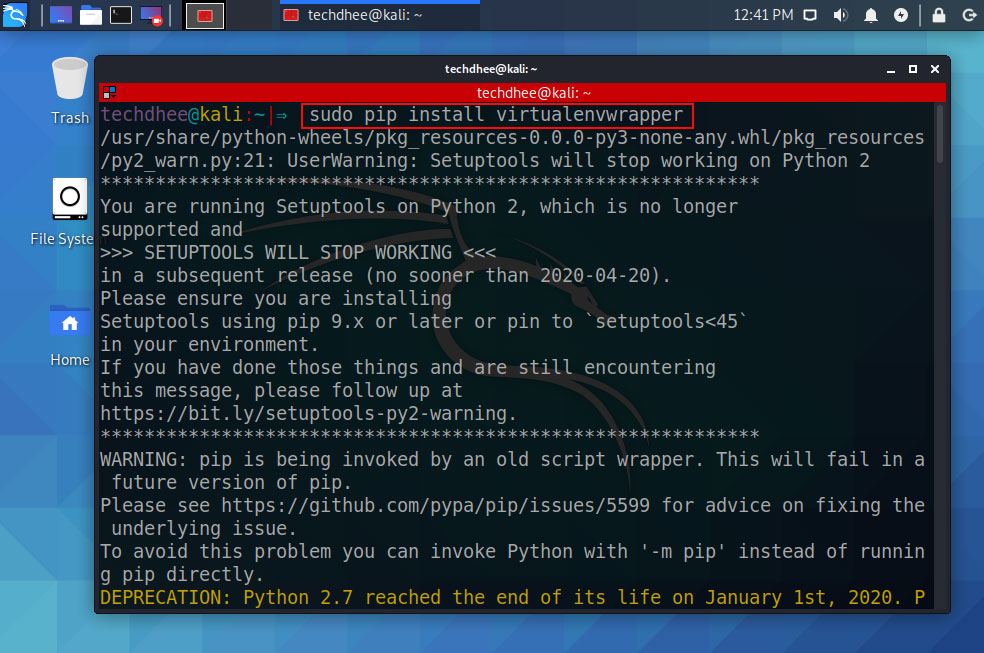Screen dimensions: 984x653
Task: Click the yellow DEPRECATION Python 2.7 line
Action: 513,598
